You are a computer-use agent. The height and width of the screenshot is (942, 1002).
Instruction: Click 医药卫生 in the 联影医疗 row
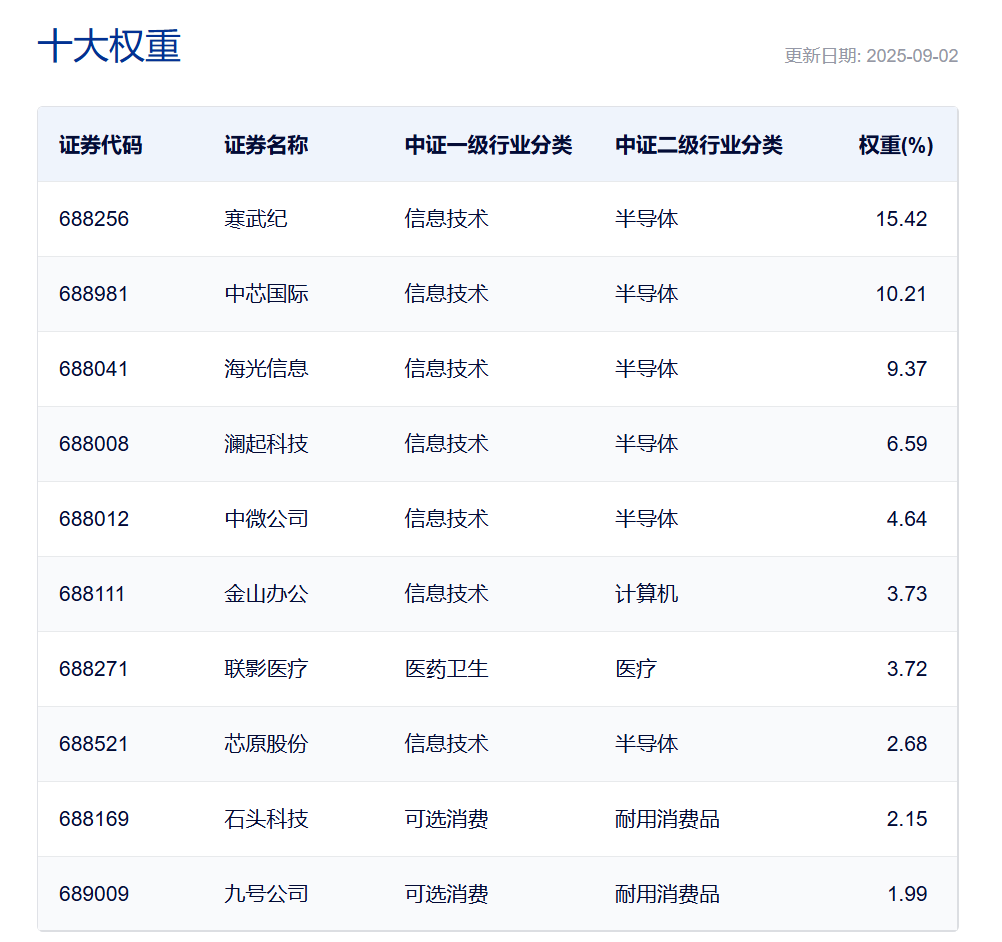click(x=446, y=669)
